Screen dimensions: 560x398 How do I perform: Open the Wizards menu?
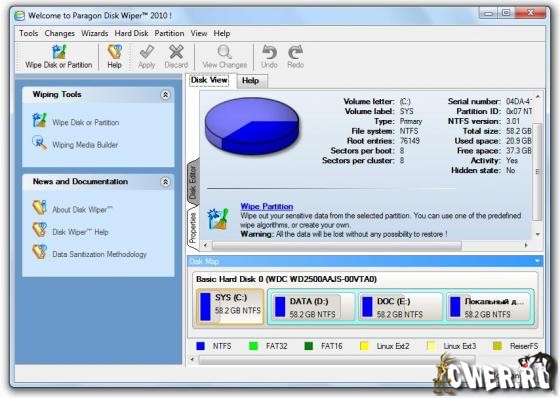click(95, 34)
